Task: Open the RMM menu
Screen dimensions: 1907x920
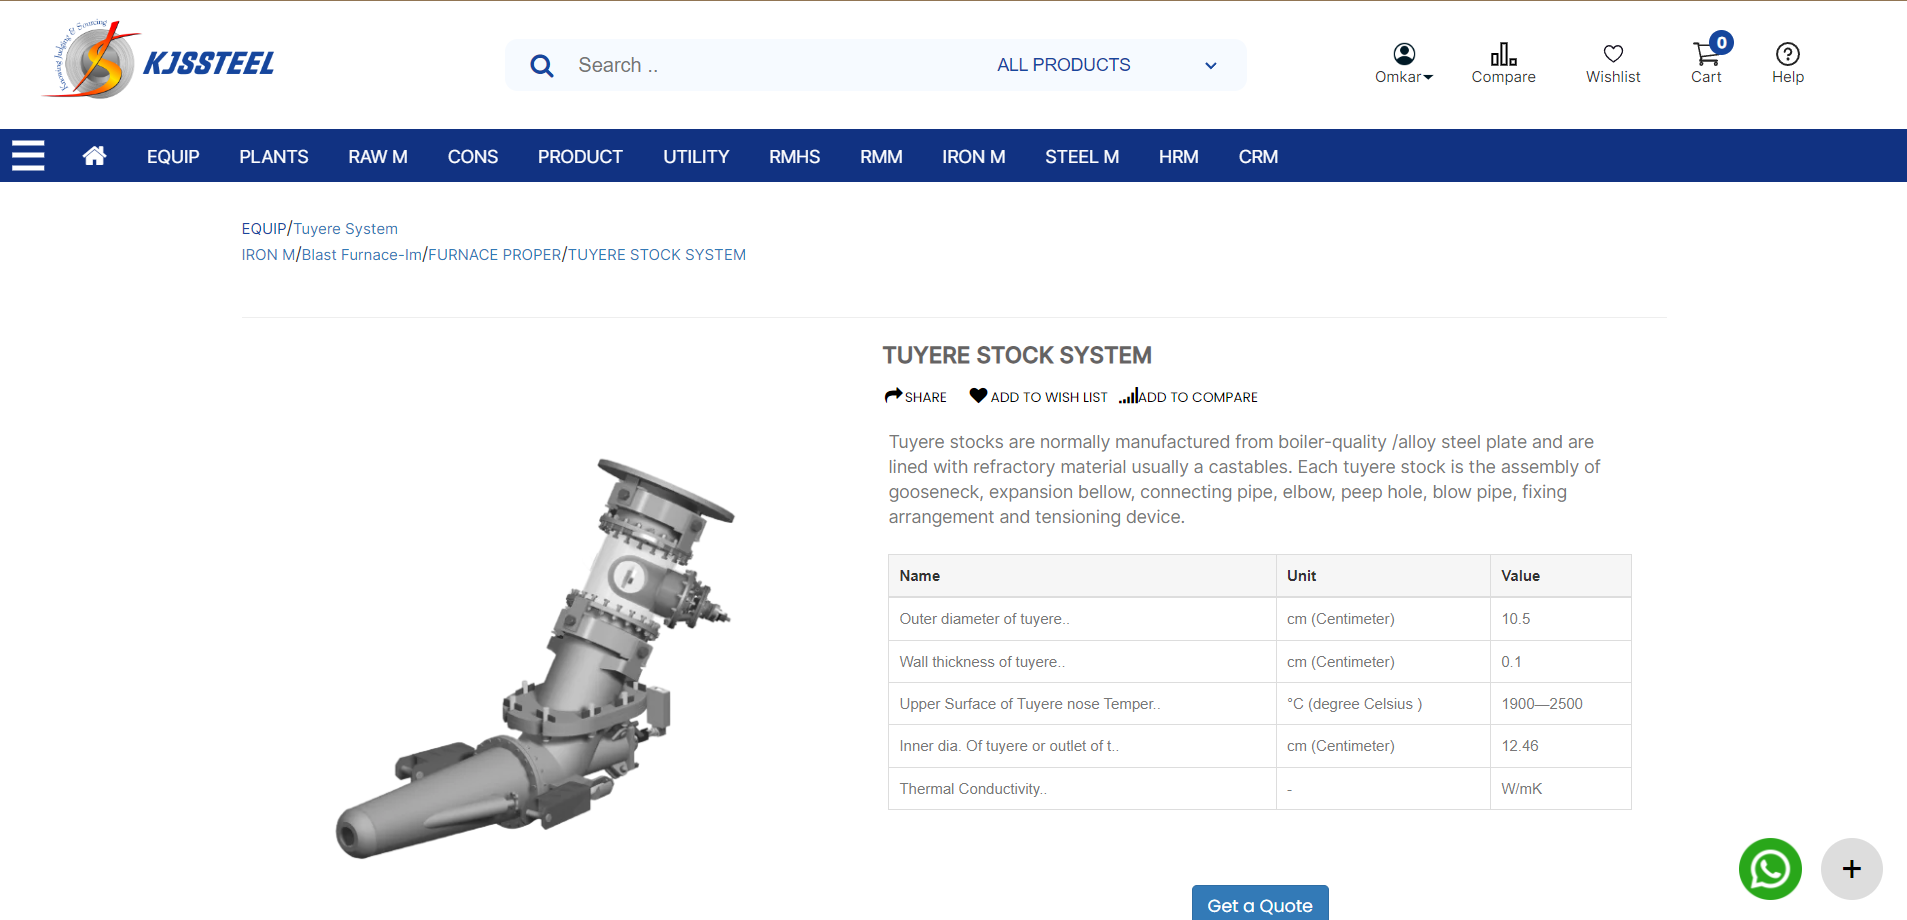Action: pos(881,157)
